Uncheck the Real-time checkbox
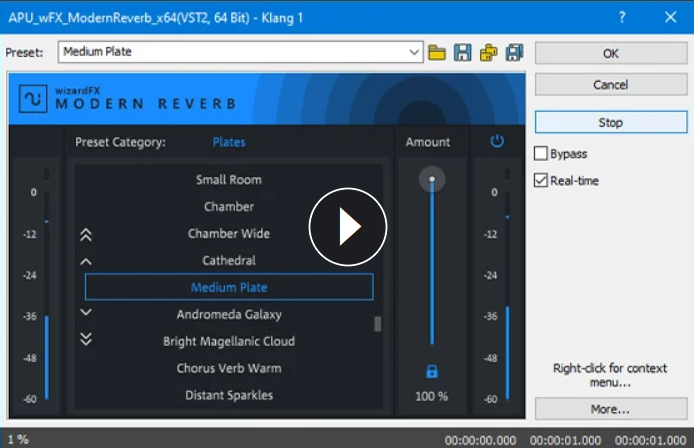694x448 pixels. coord(541,180)
